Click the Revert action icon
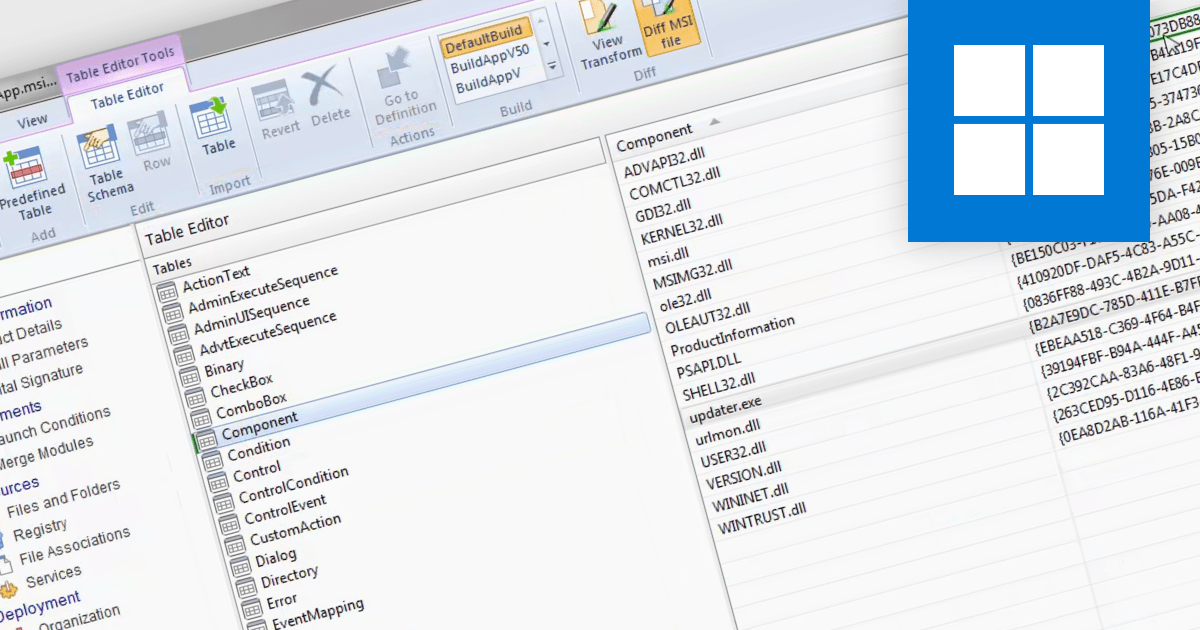The height and width of the screenshot is (630, 1200). click(275, 104)
